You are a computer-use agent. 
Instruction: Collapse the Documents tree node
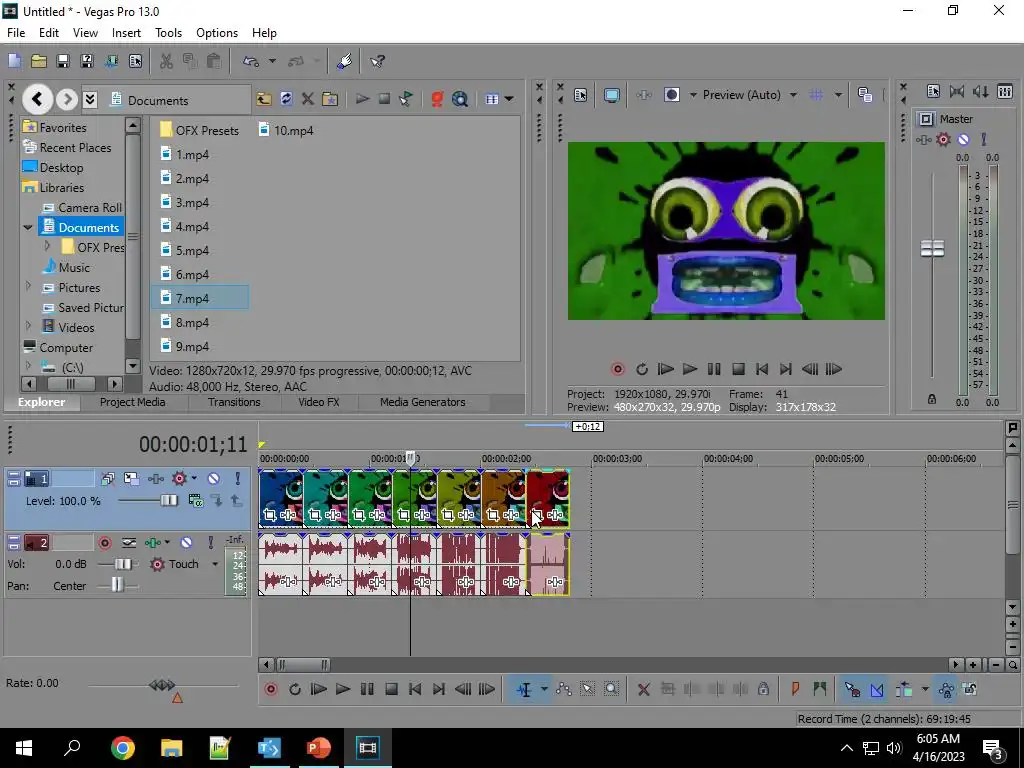pyautogui.click(x=27, y=228)
